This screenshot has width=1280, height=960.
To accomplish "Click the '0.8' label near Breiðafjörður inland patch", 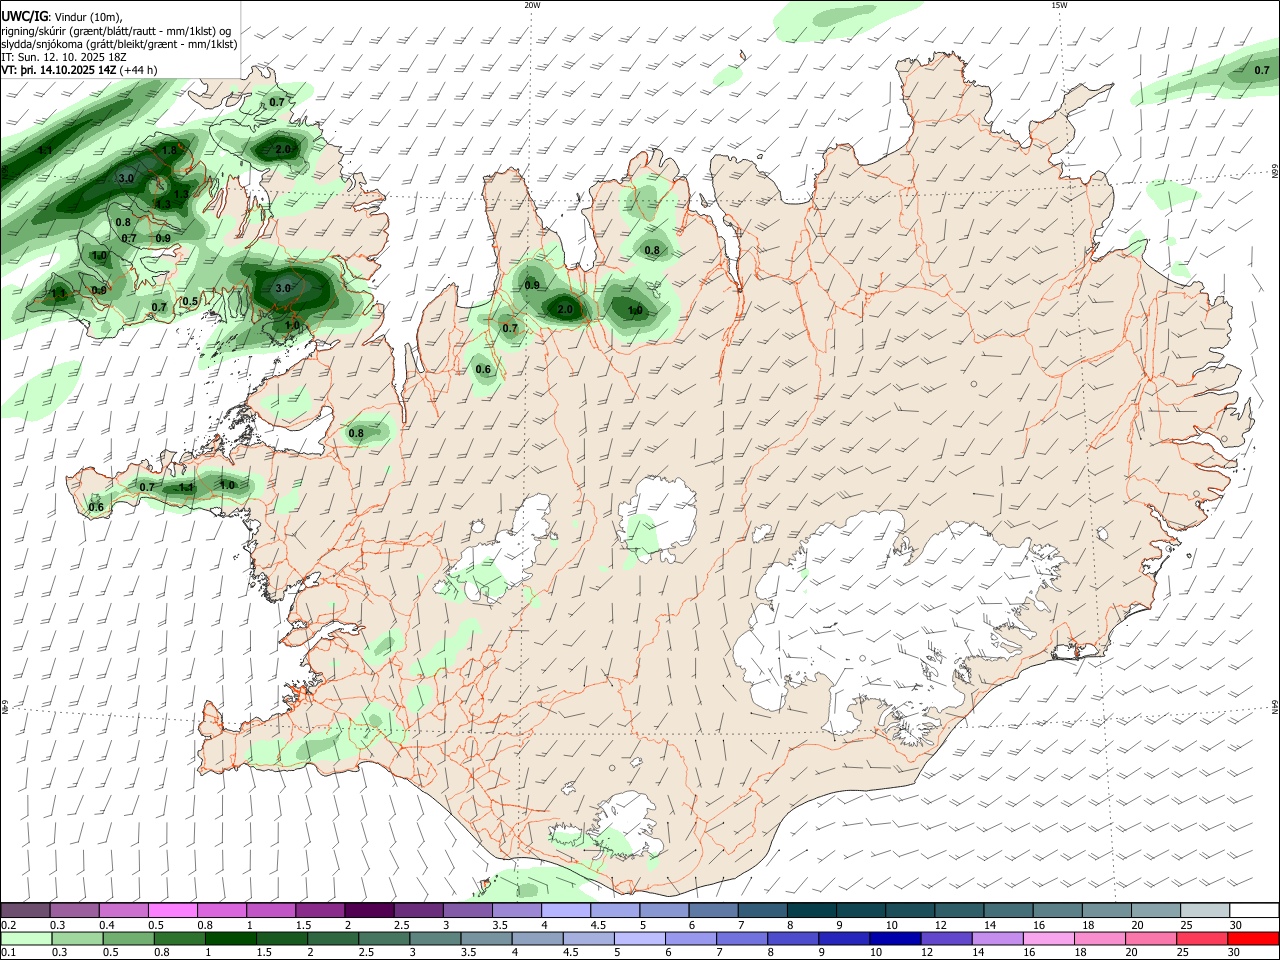I will pos(355,433).
